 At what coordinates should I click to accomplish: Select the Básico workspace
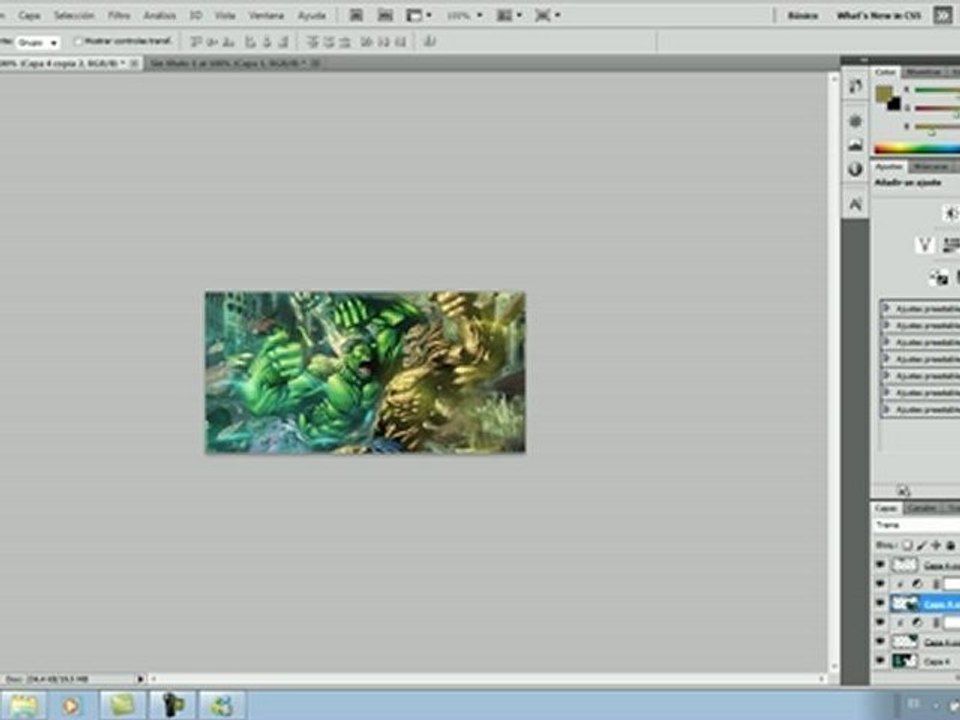click(803, 15)
